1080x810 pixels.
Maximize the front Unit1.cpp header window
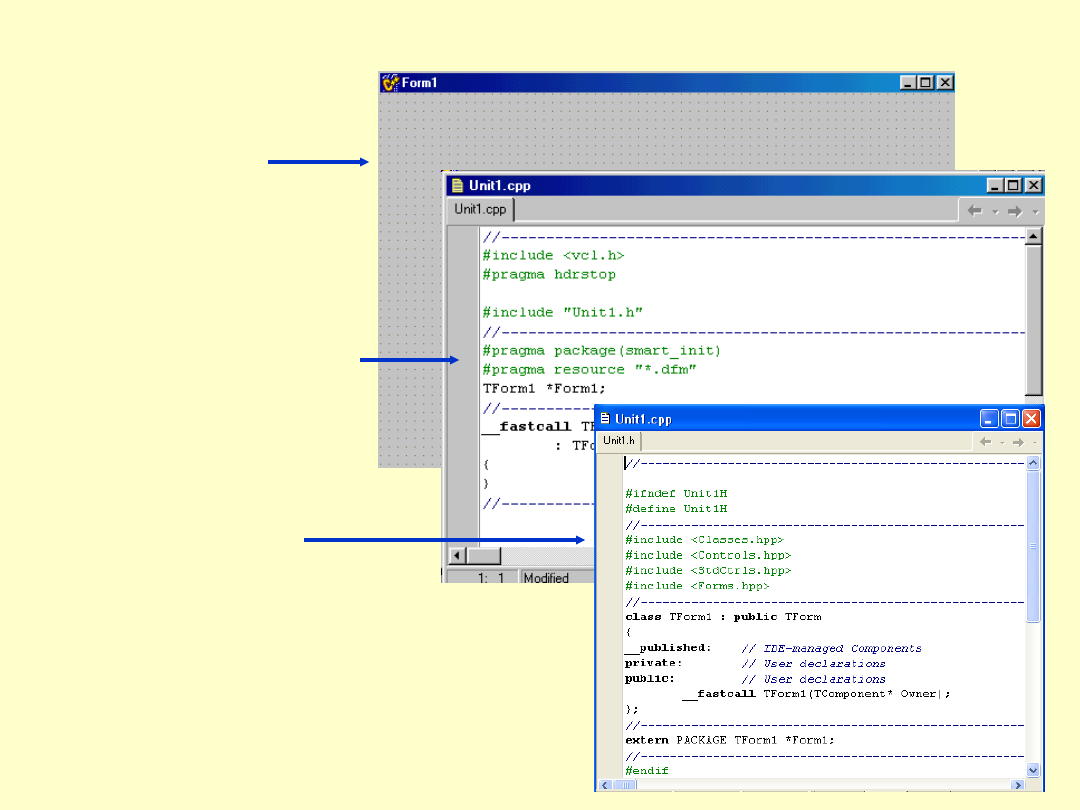click(1010, 419)
